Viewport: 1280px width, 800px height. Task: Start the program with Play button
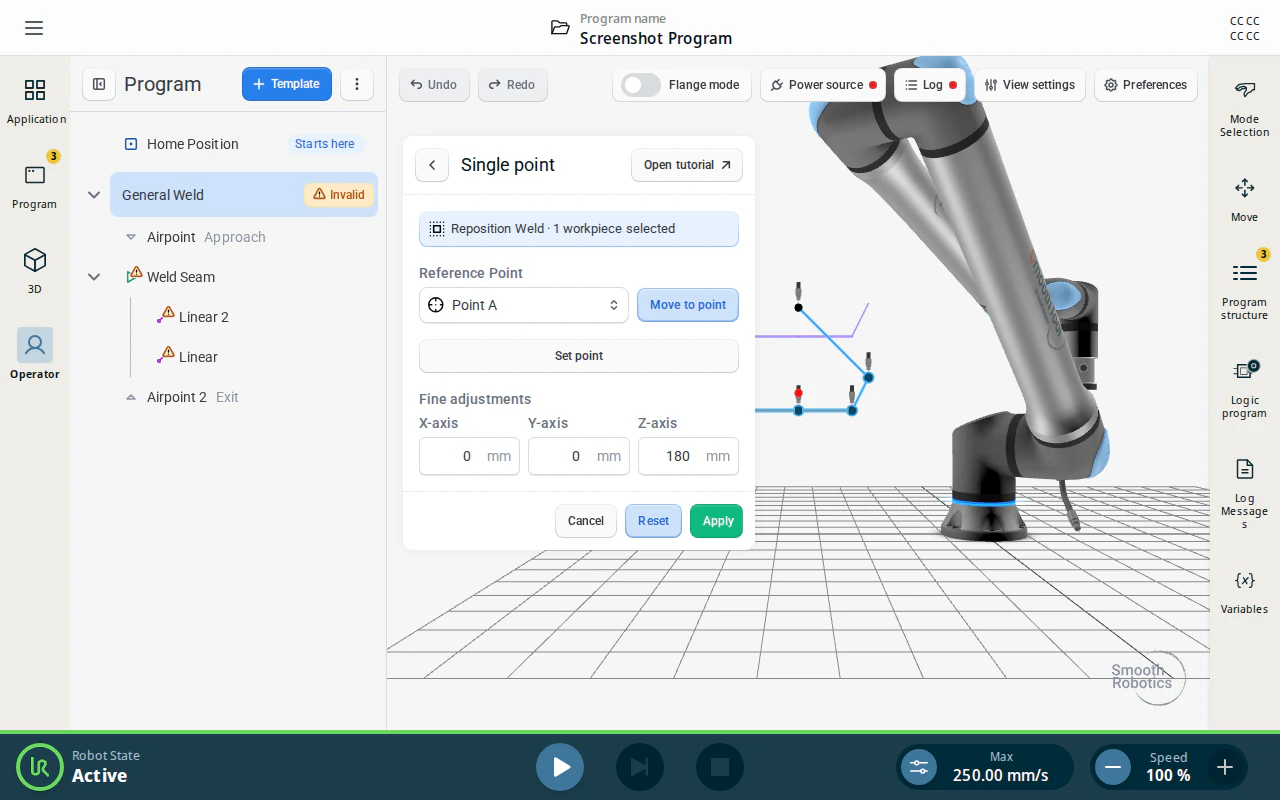(x=560, y=767)
